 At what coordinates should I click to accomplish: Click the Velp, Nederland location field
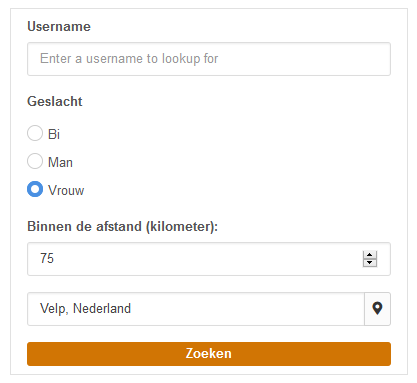(196, 309)
